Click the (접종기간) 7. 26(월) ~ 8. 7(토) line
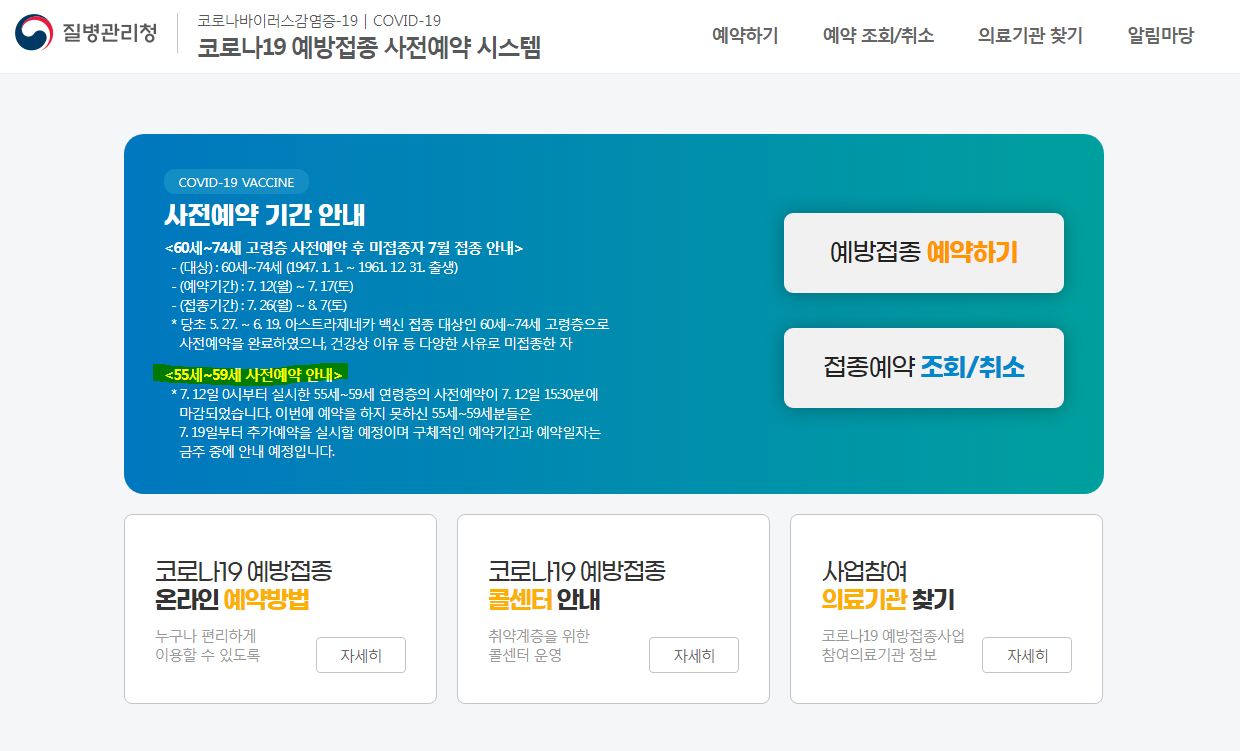This screenshot has height=751, width=1240. coord(262,305)
